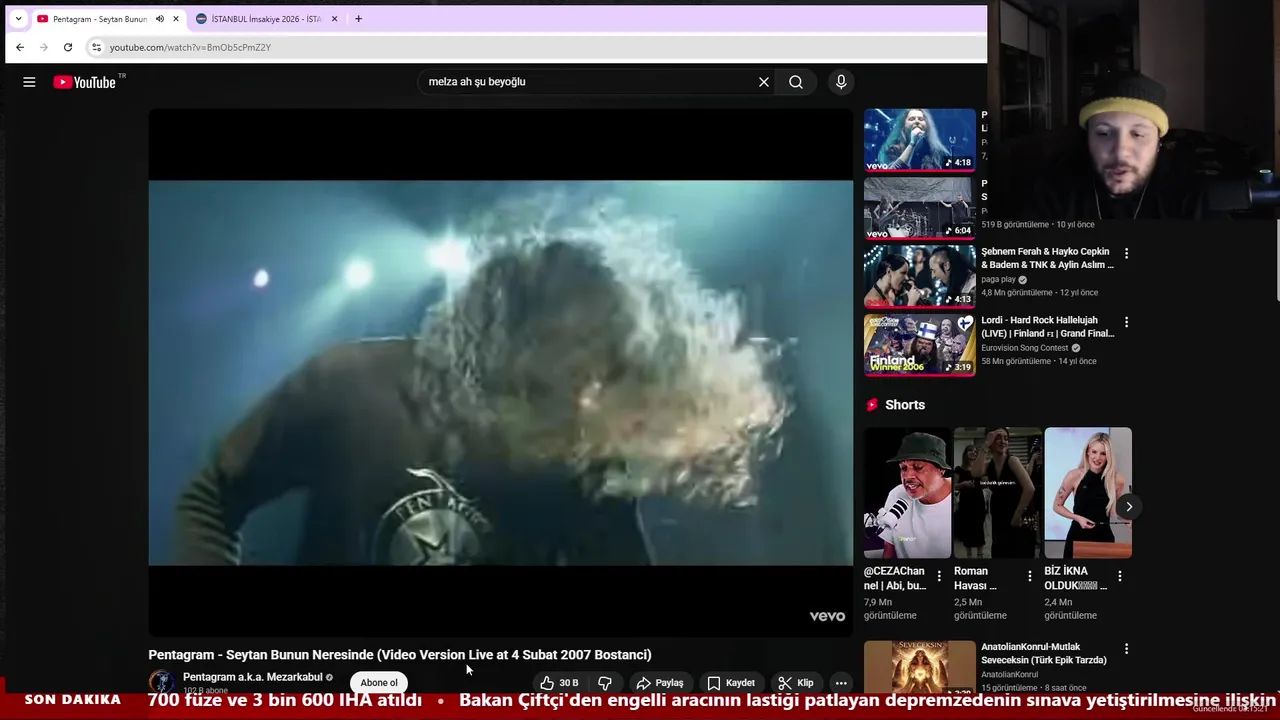Open the @CEZAChannel short thumbnail

pyautogui.click(x=907, y=493)
